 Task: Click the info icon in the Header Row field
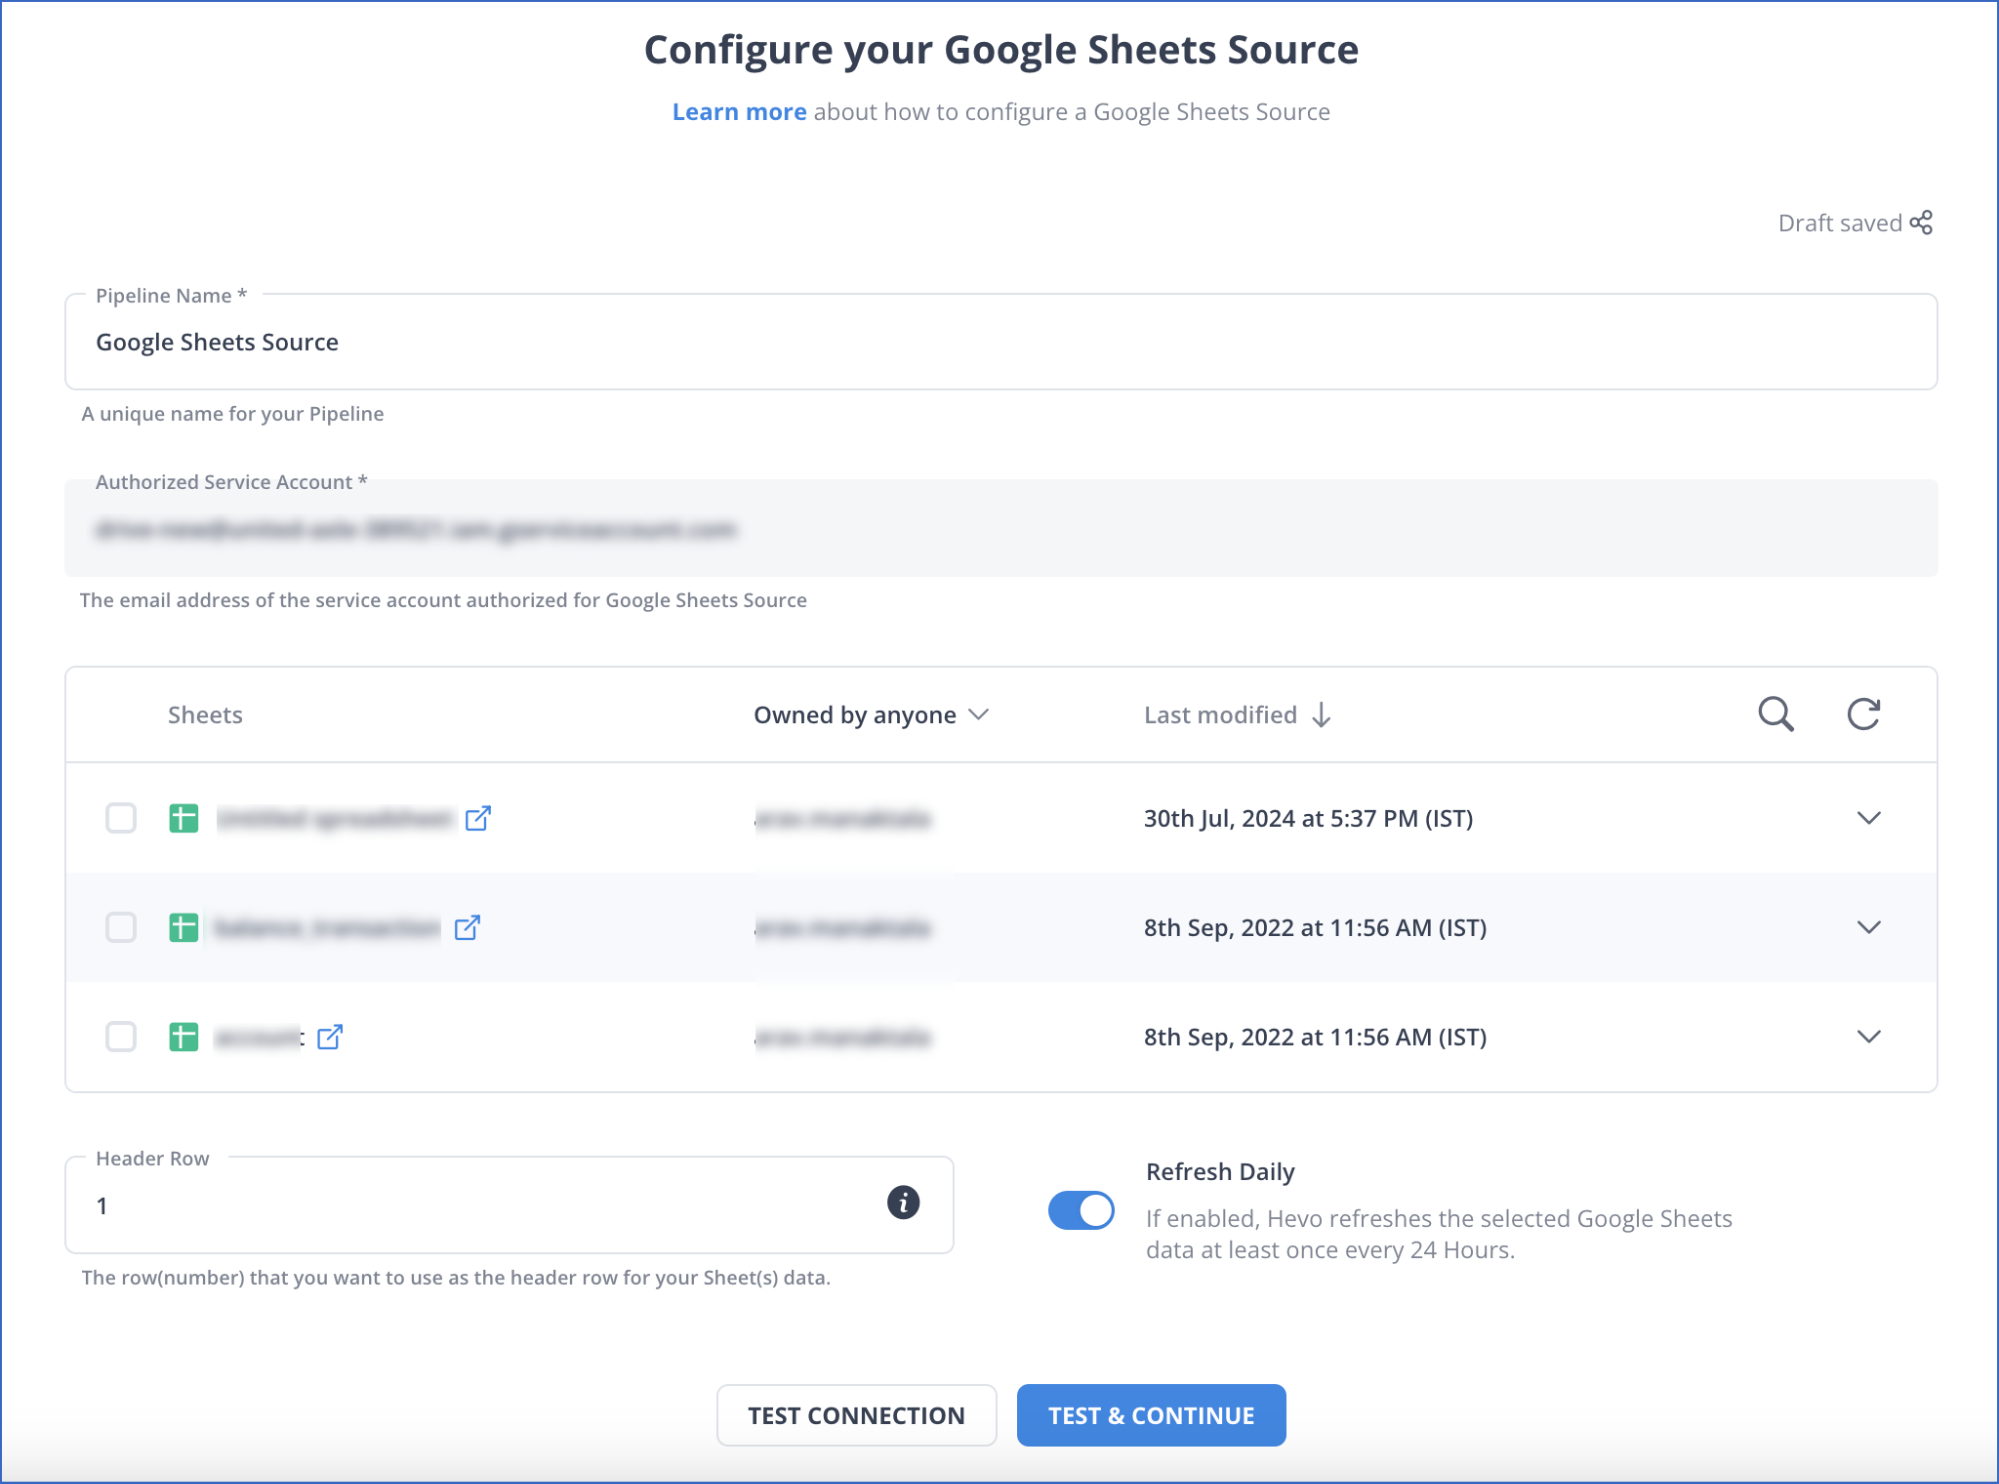[905, 1205]
